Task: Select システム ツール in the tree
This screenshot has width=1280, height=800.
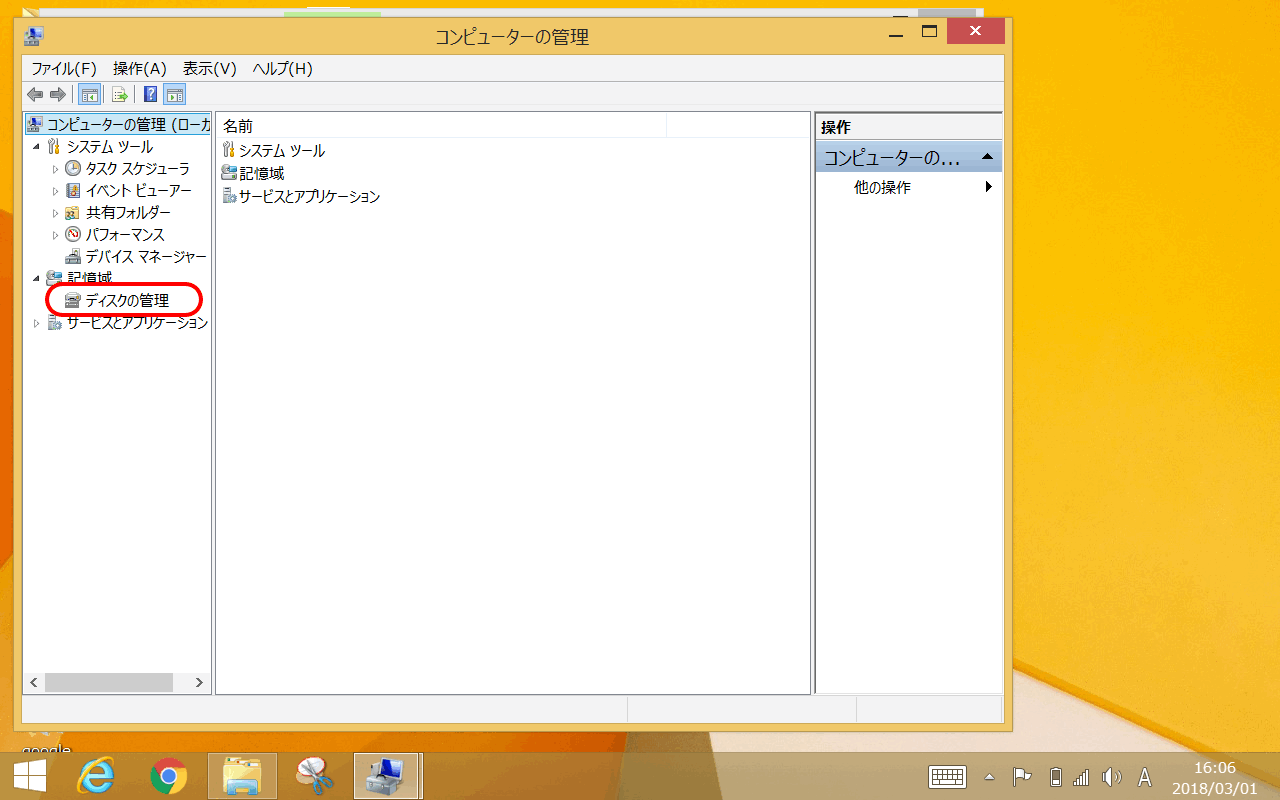Action: (109, 146)
